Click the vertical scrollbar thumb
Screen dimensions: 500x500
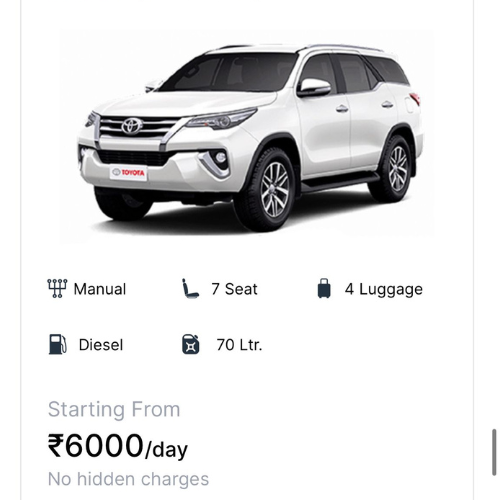(494, 453)
